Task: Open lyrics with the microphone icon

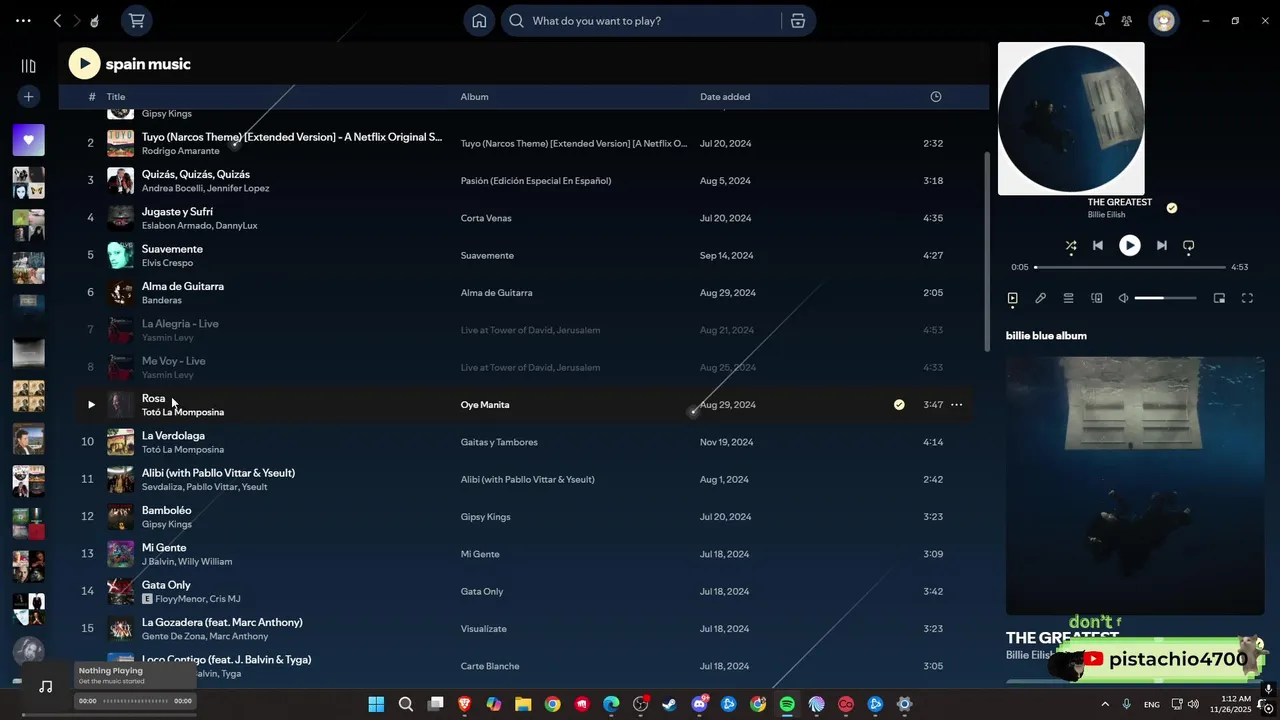Action: click(1040, 298)
